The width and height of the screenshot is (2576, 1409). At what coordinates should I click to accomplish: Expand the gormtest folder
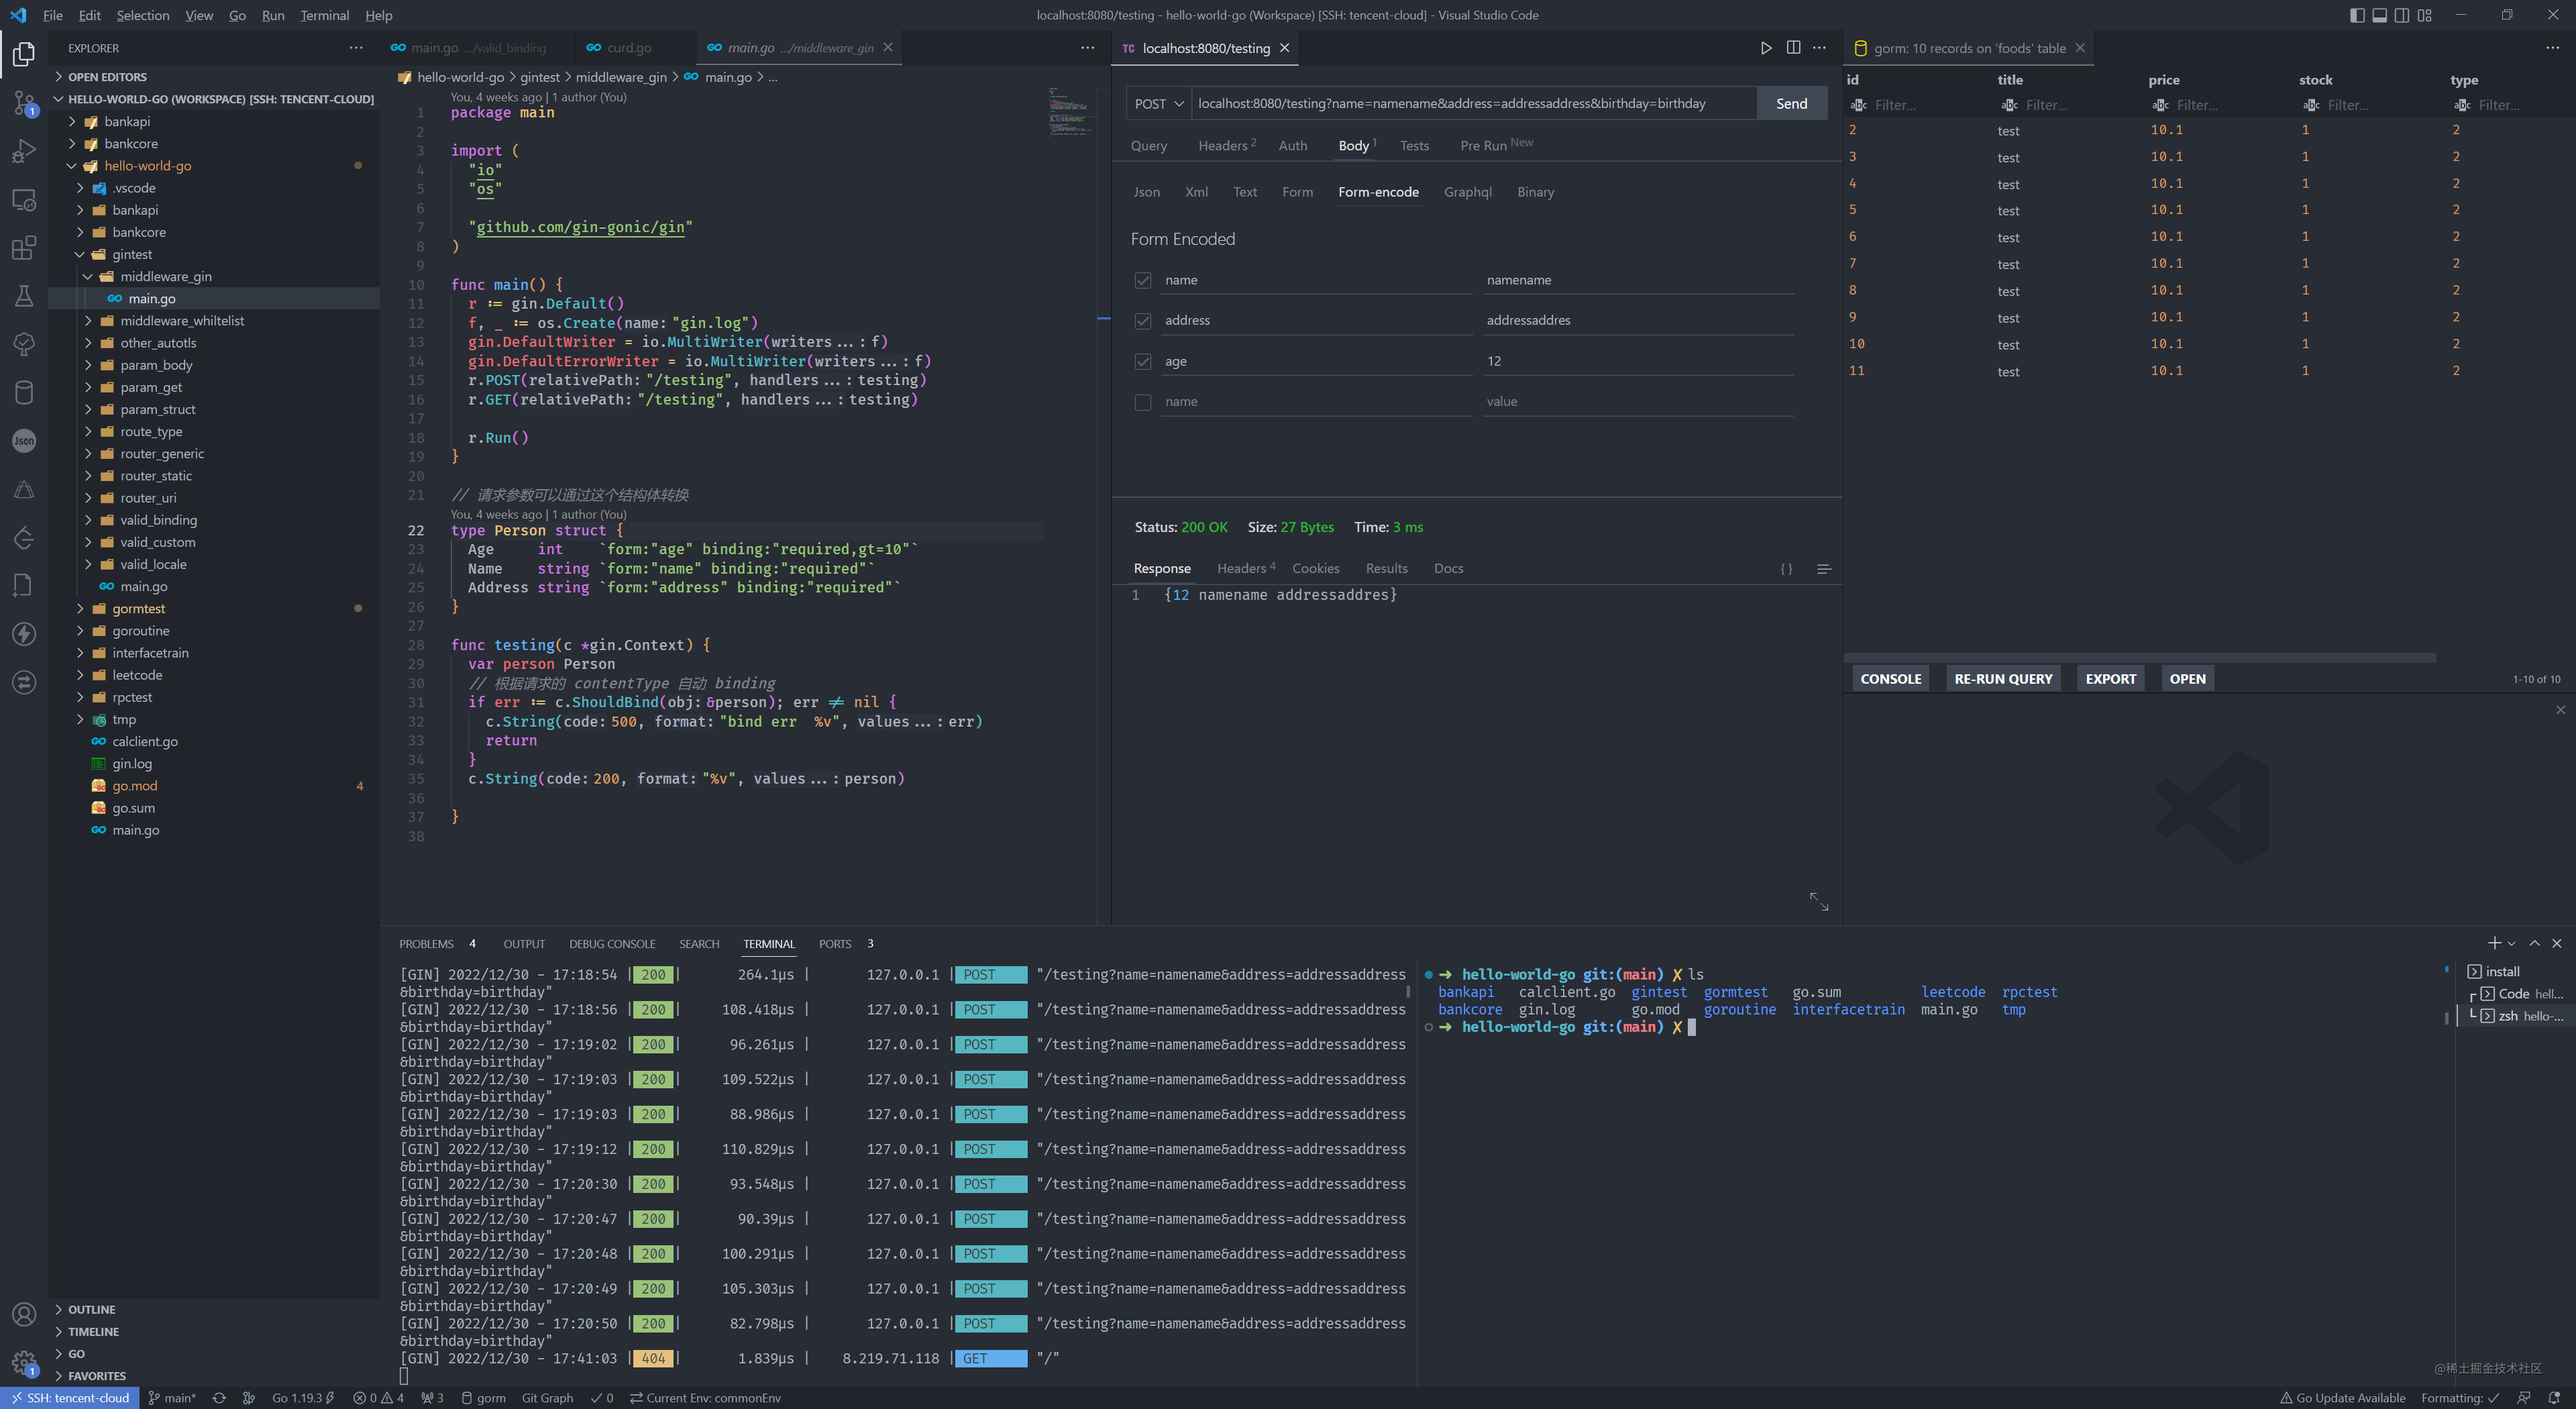click(138, 609)
